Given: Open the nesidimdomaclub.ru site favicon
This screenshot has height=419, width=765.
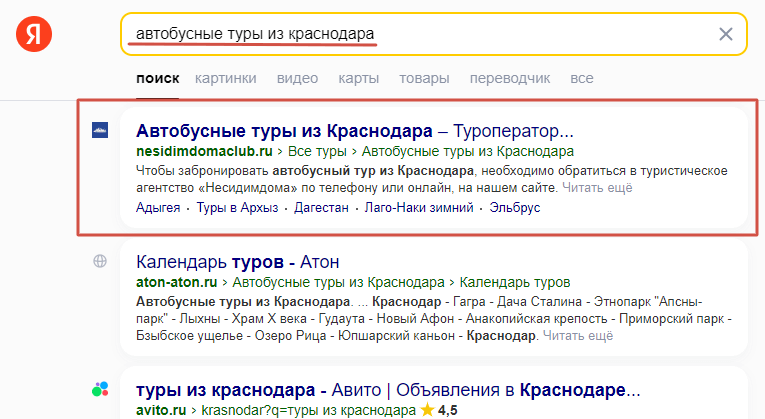Looking at the screenshot, I should pyautogui.click(x=100, y=130).
